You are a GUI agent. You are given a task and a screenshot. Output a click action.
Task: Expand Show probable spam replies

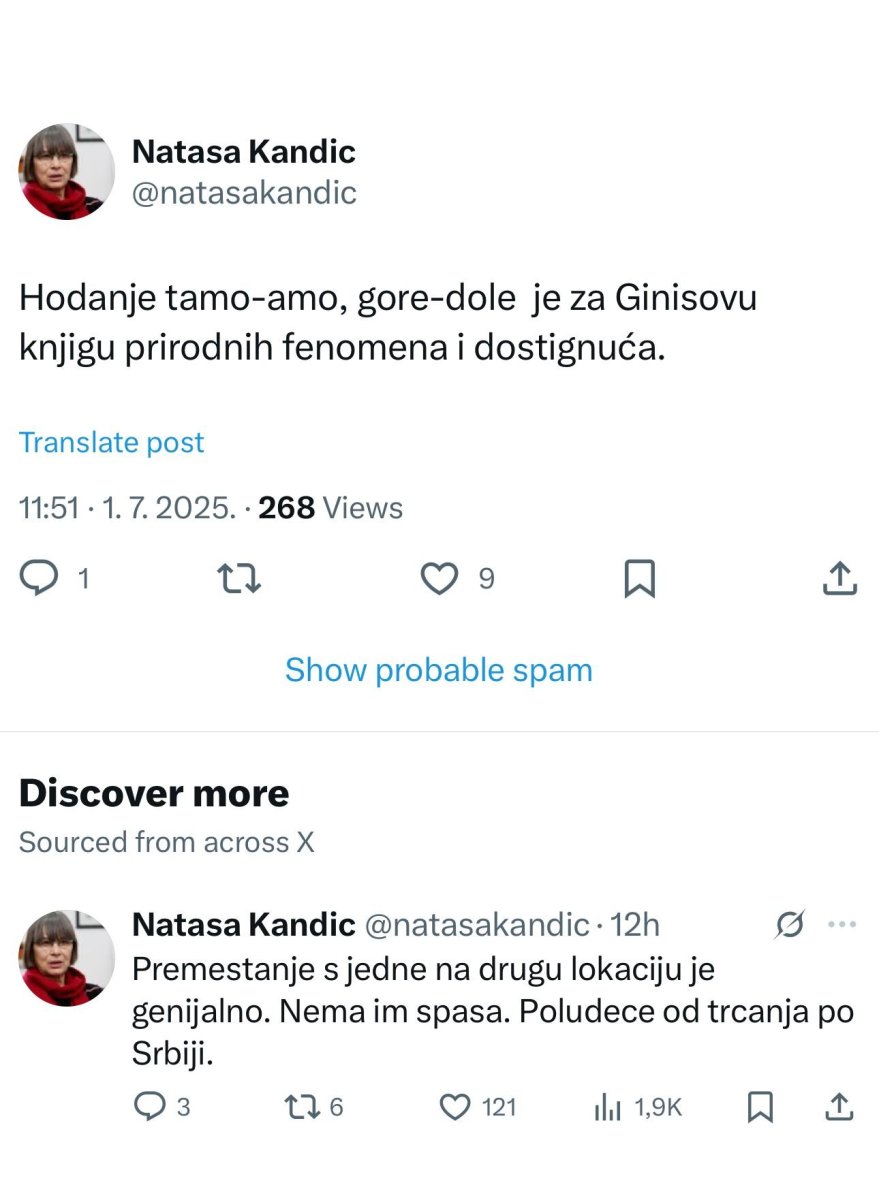tap(439, 670)
